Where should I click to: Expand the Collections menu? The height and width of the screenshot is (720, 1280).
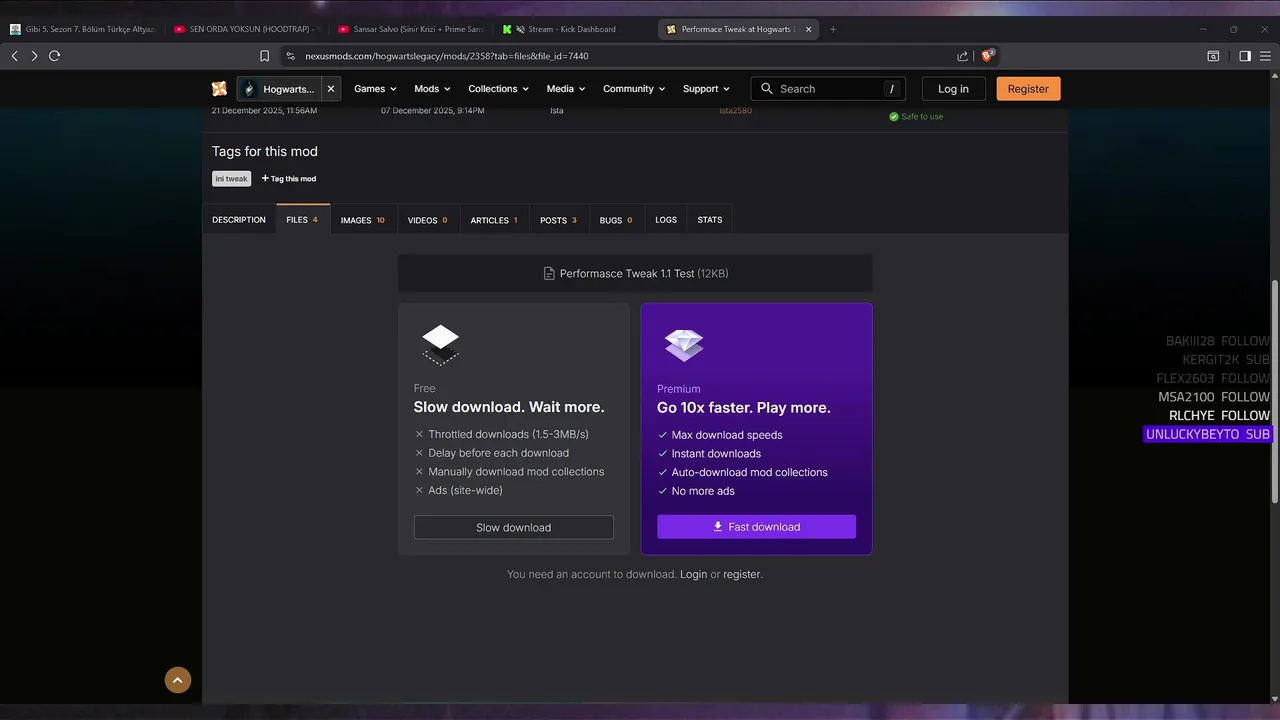point(498,89)
